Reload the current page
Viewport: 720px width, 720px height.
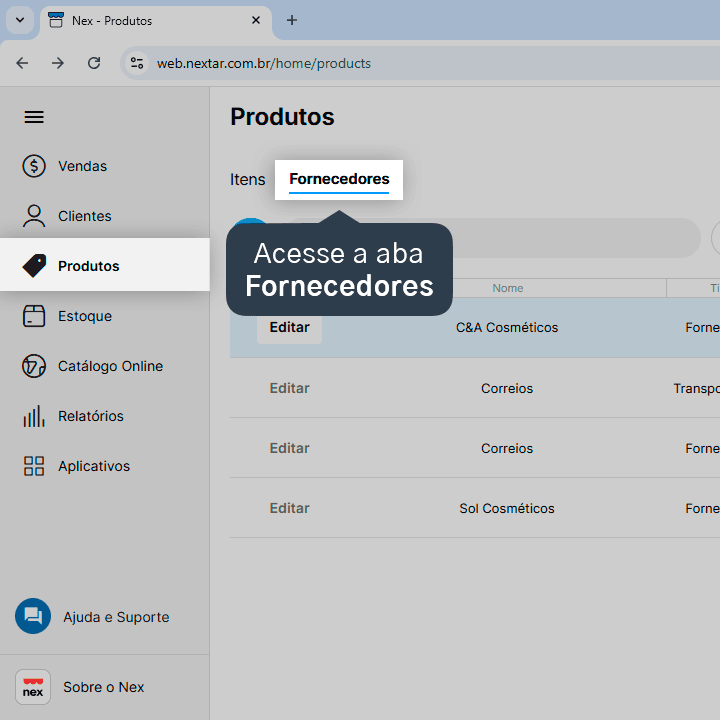click(94, 63)
